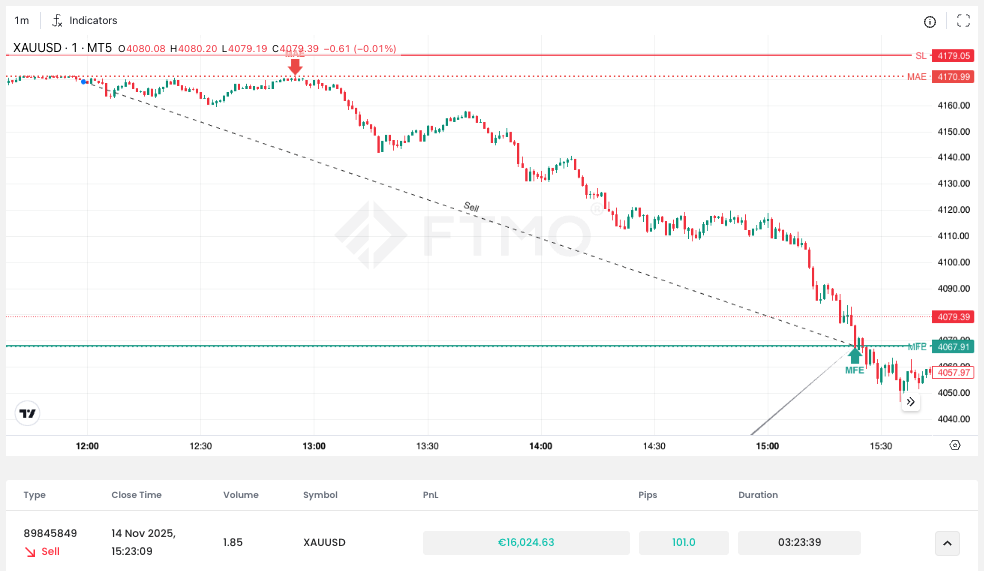The image size is (984, 571).
Task: Click the 4057.97 current price label
Action: click(951, 372)
